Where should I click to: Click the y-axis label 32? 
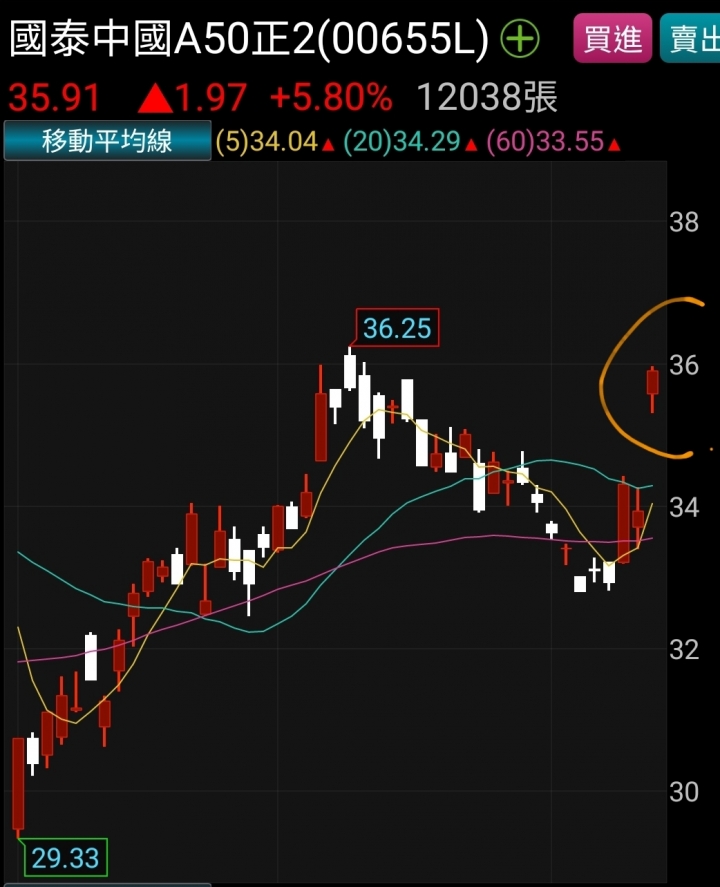[x=684, y=650]
